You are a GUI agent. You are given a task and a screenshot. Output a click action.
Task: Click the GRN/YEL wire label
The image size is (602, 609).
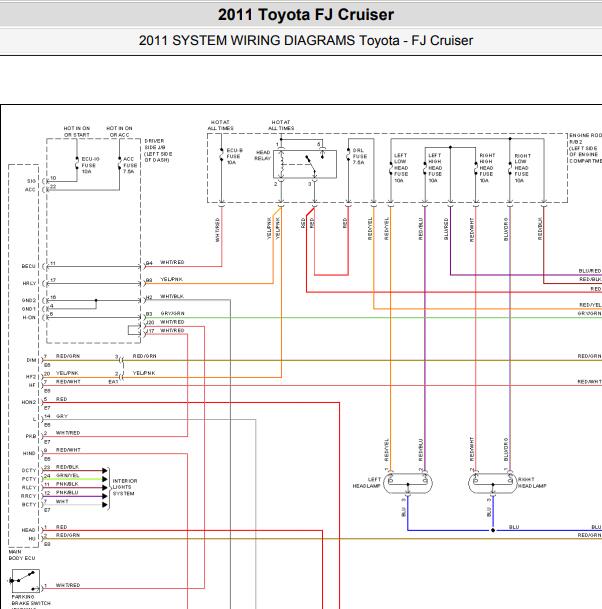(x=67, y=475)
